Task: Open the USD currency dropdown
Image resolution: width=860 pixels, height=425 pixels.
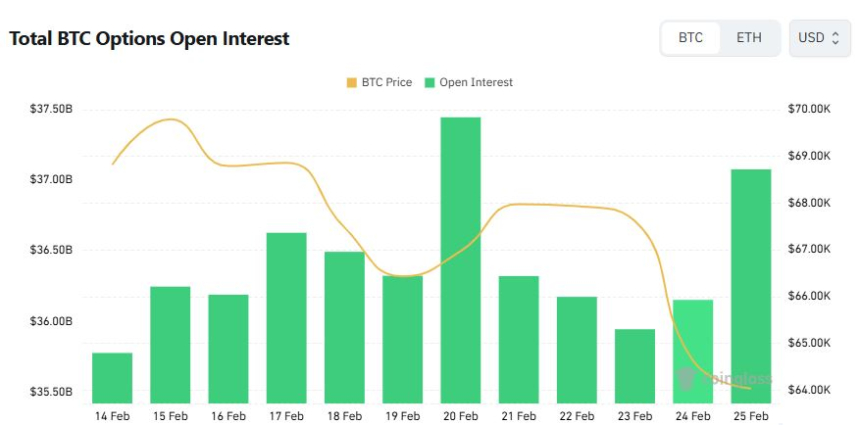Action: tap(818, 38)
